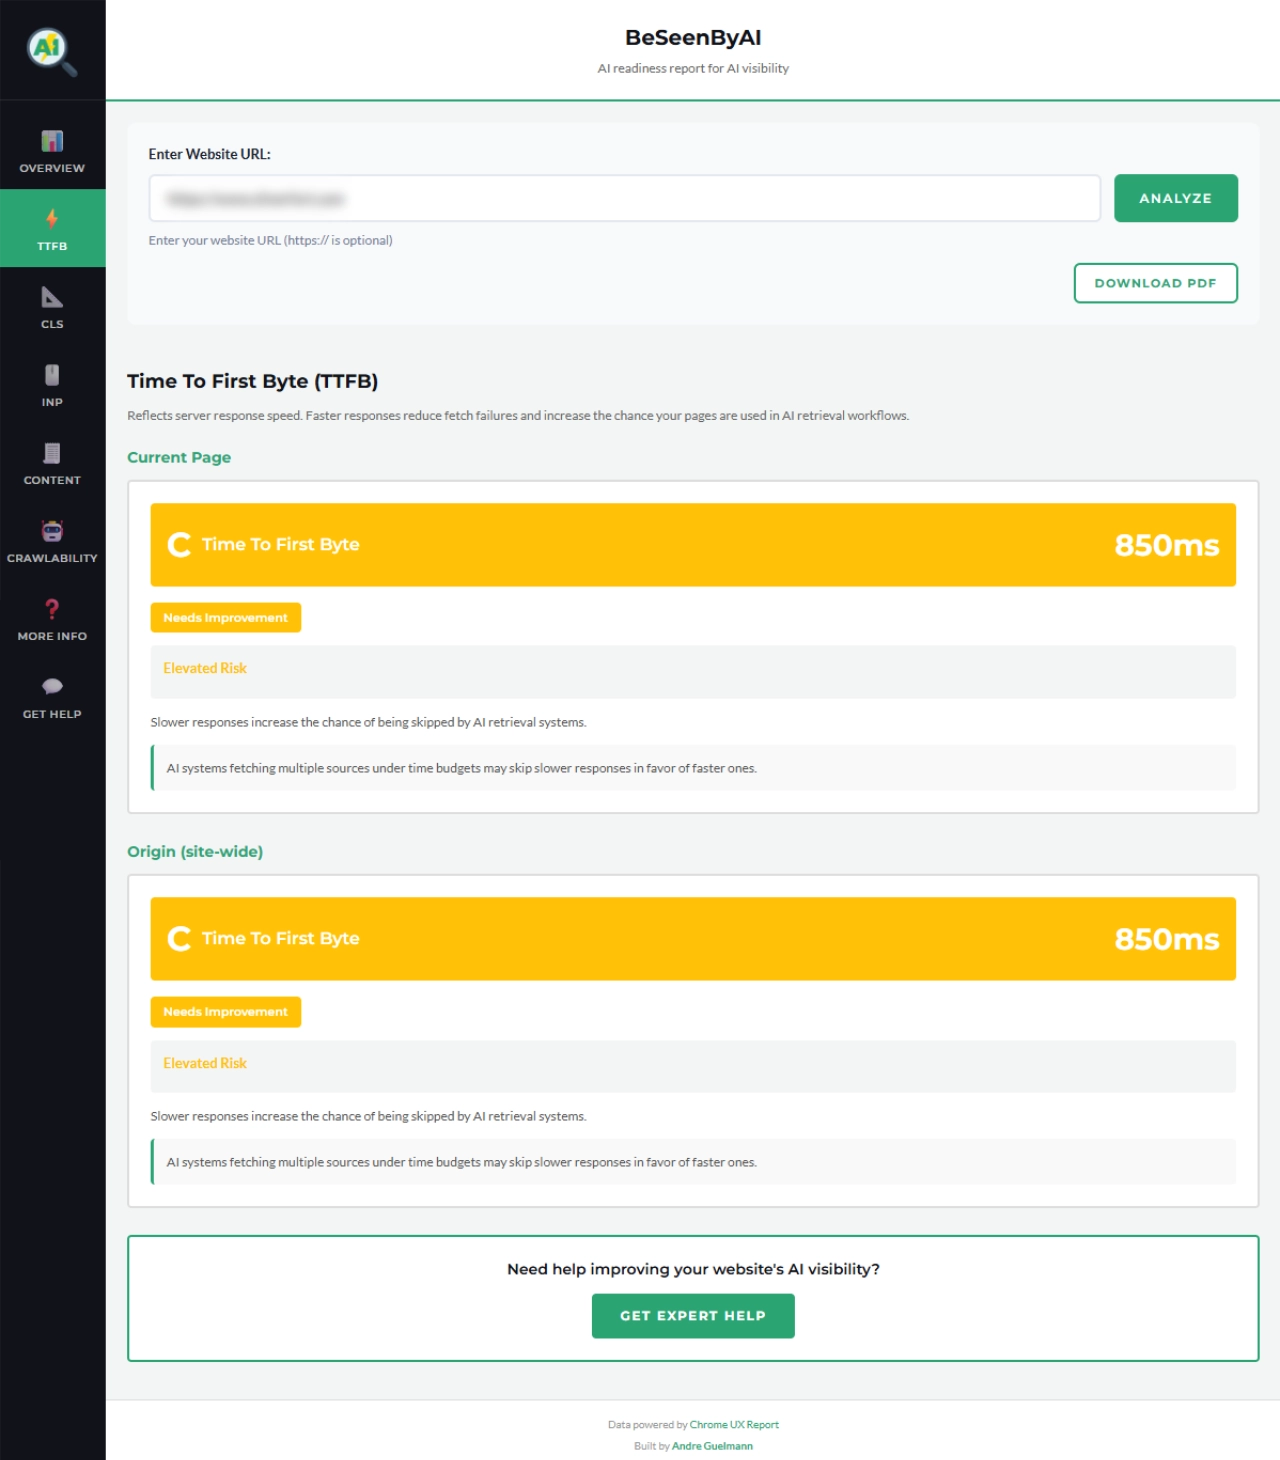Visit the Andre Guelmann link
This screenshot has width=1280, height=1460.
coord(712,1445)
